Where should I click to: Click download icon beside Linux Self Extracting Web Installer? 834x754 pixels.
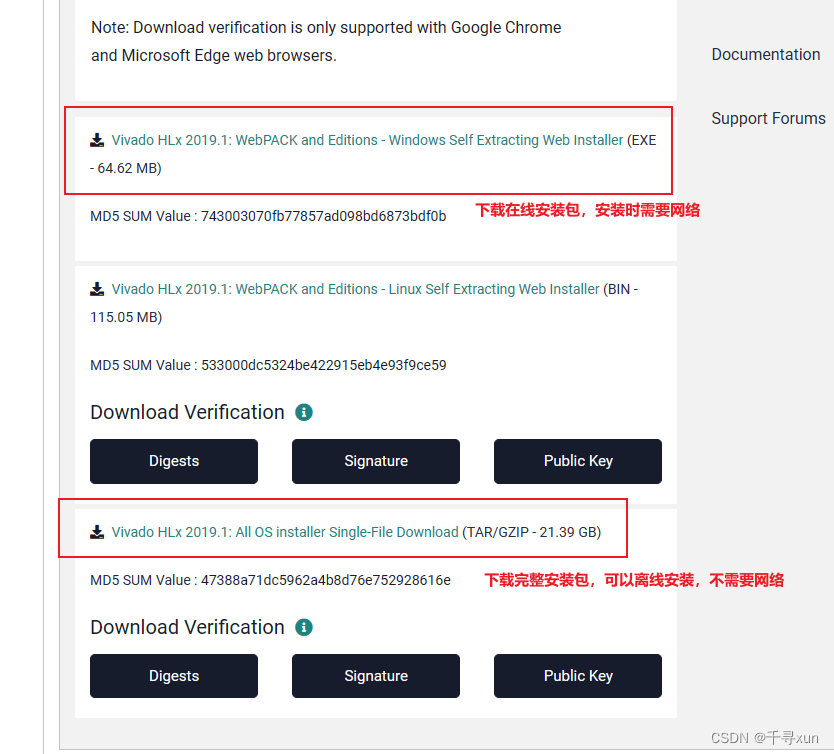(97, 289)
